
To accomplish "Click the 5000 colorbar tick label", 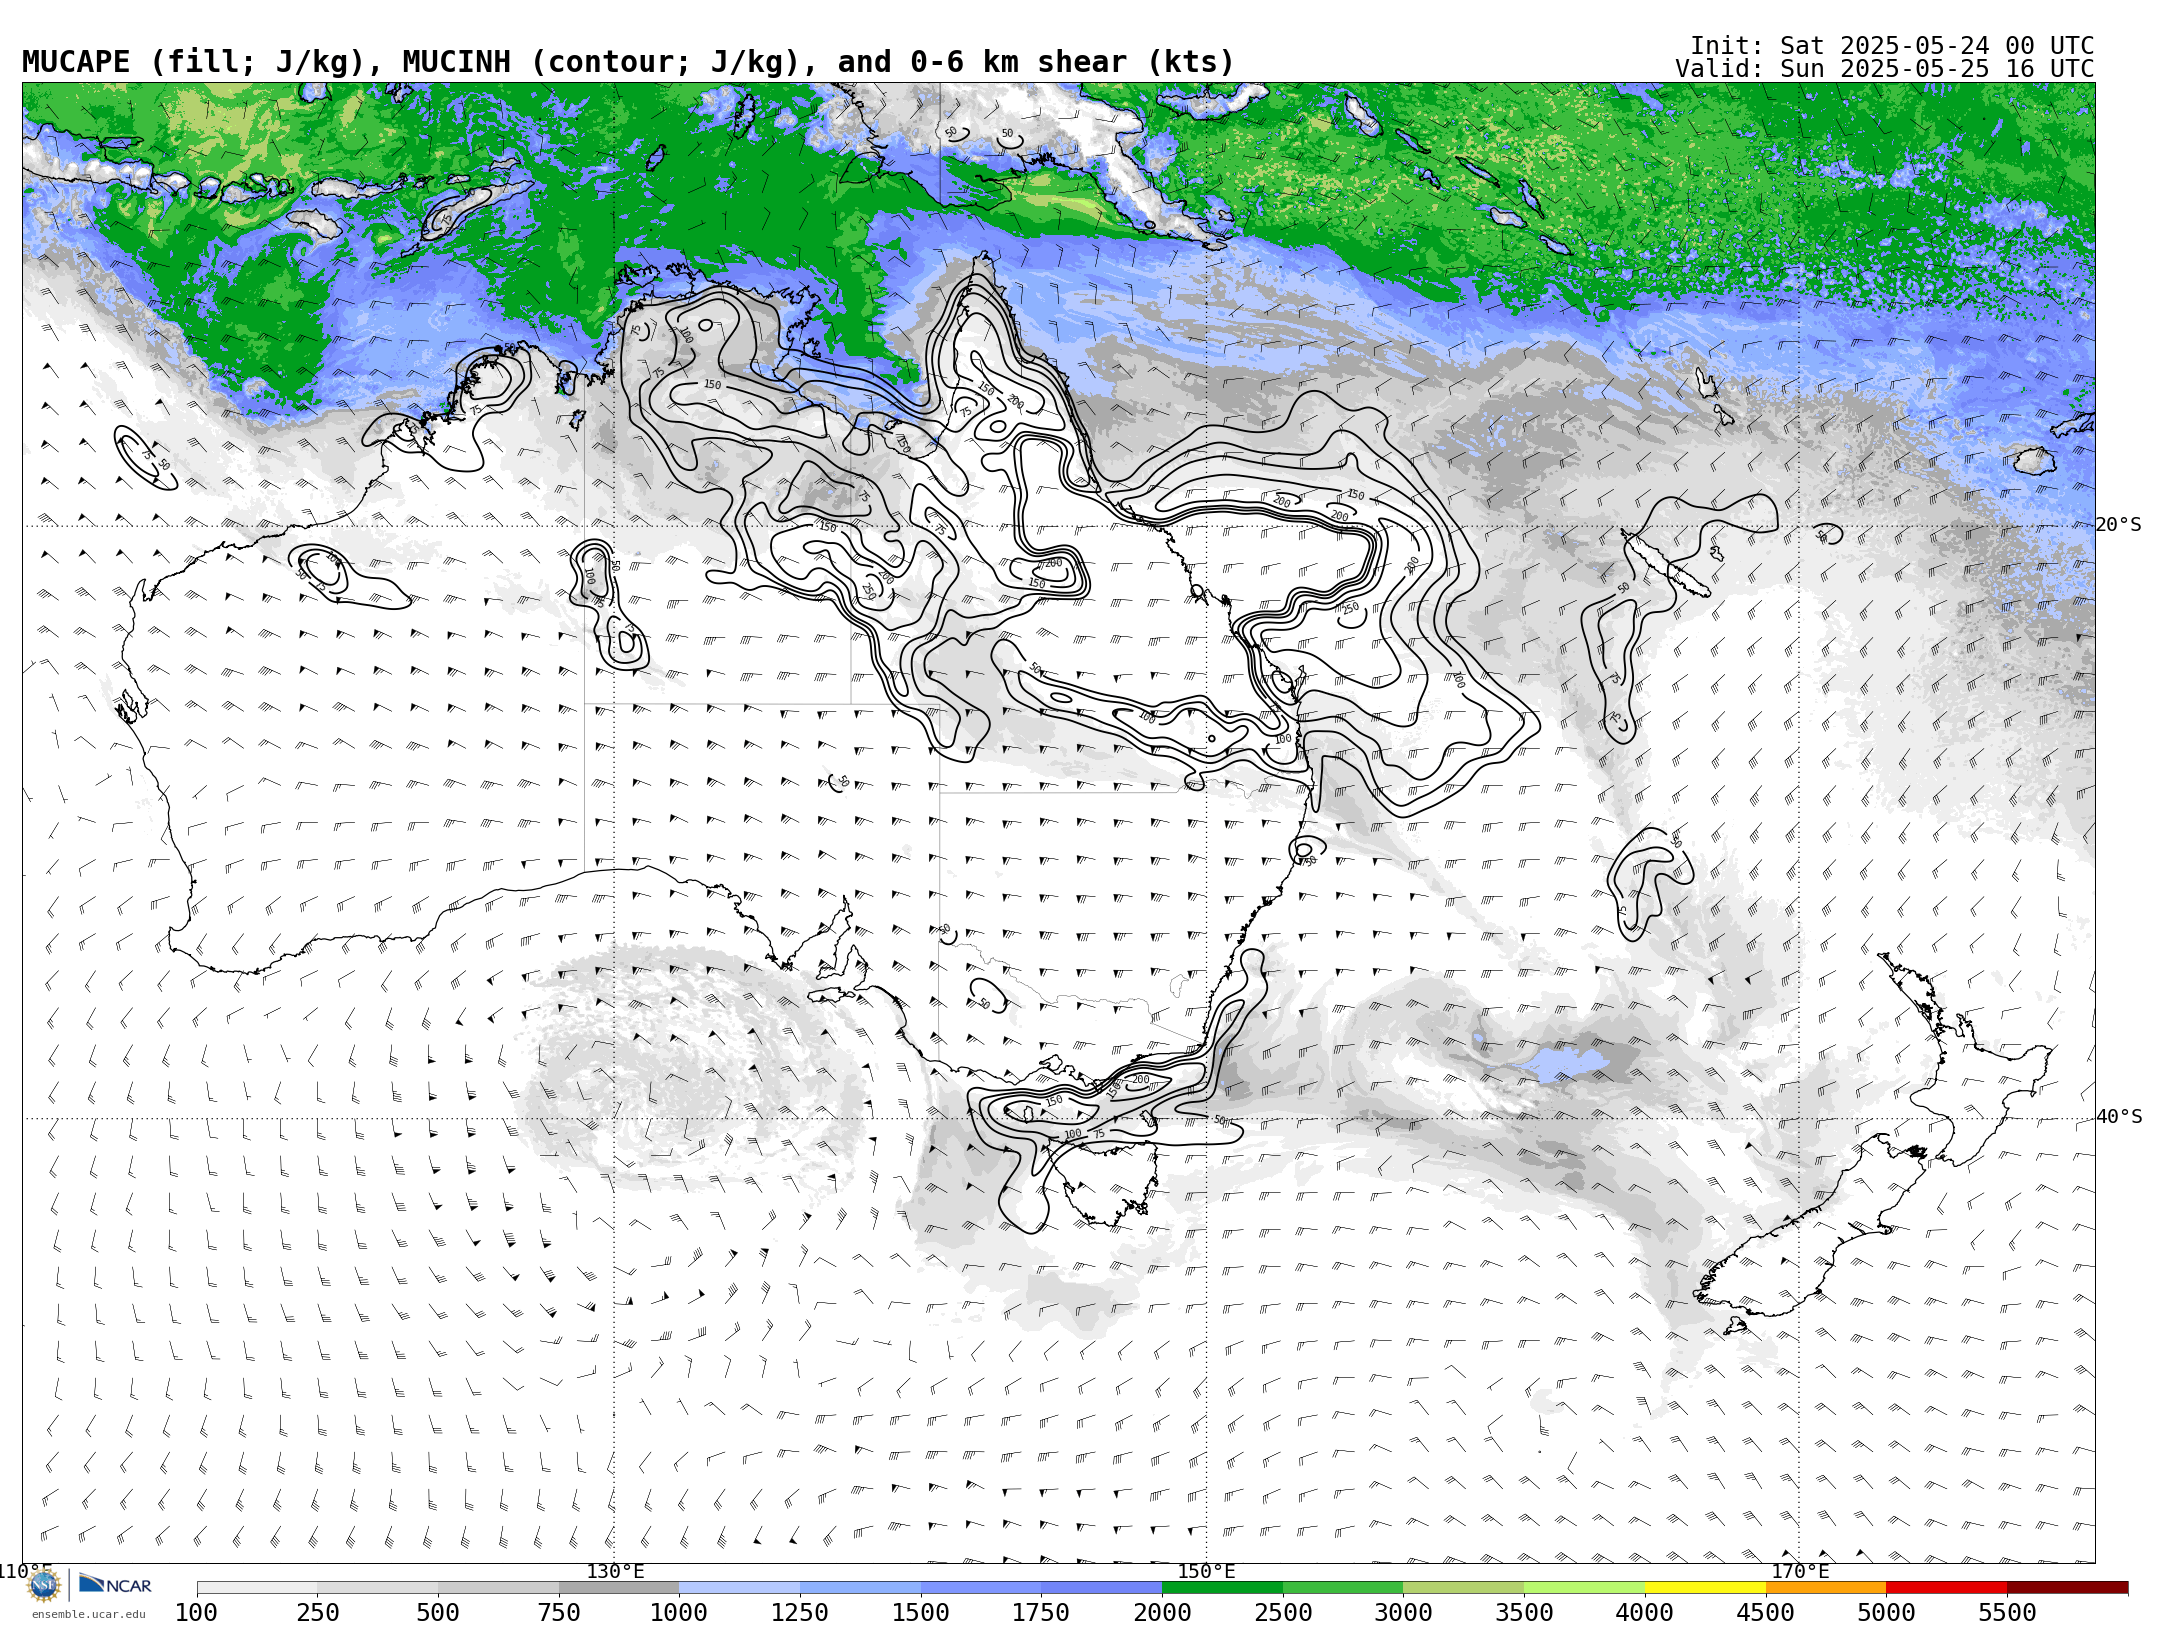I will (x=1886, y=1613).
